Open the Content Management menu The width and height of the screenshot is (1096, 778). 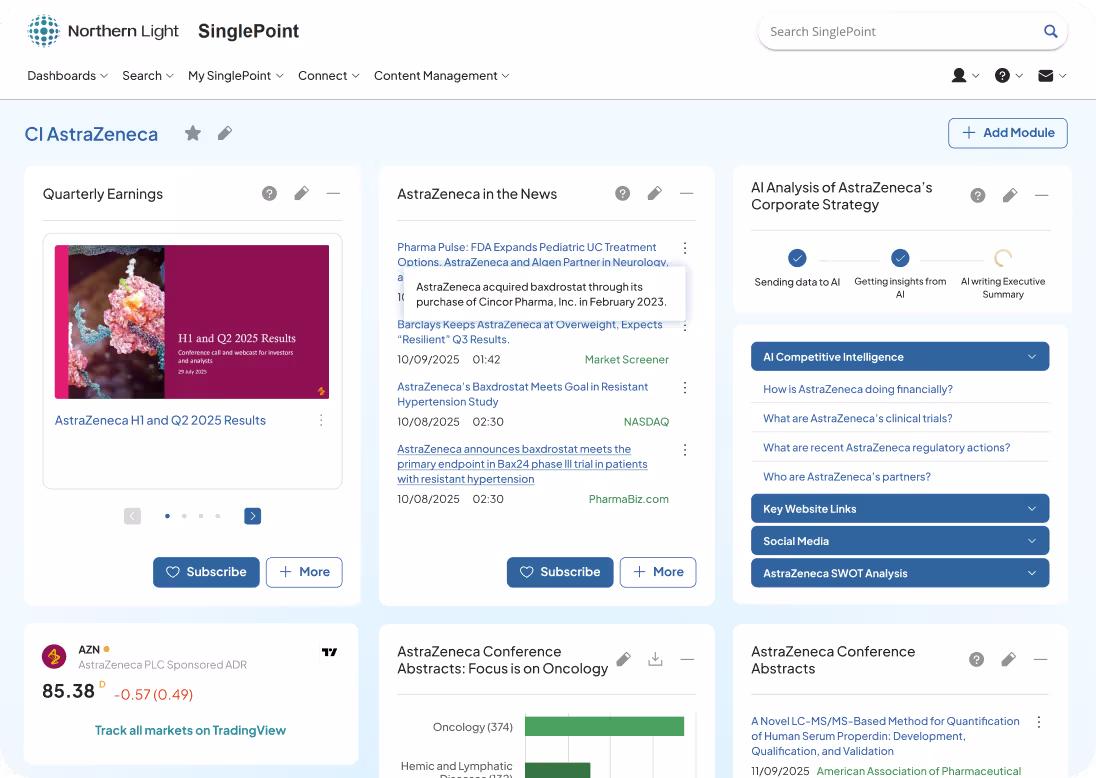point(442,75)
